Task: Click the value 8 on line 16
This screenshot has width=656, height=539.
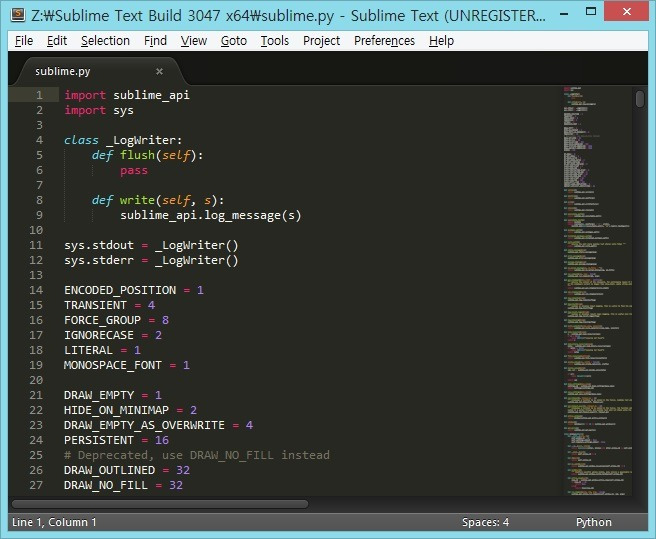Action: click(165, 320)
